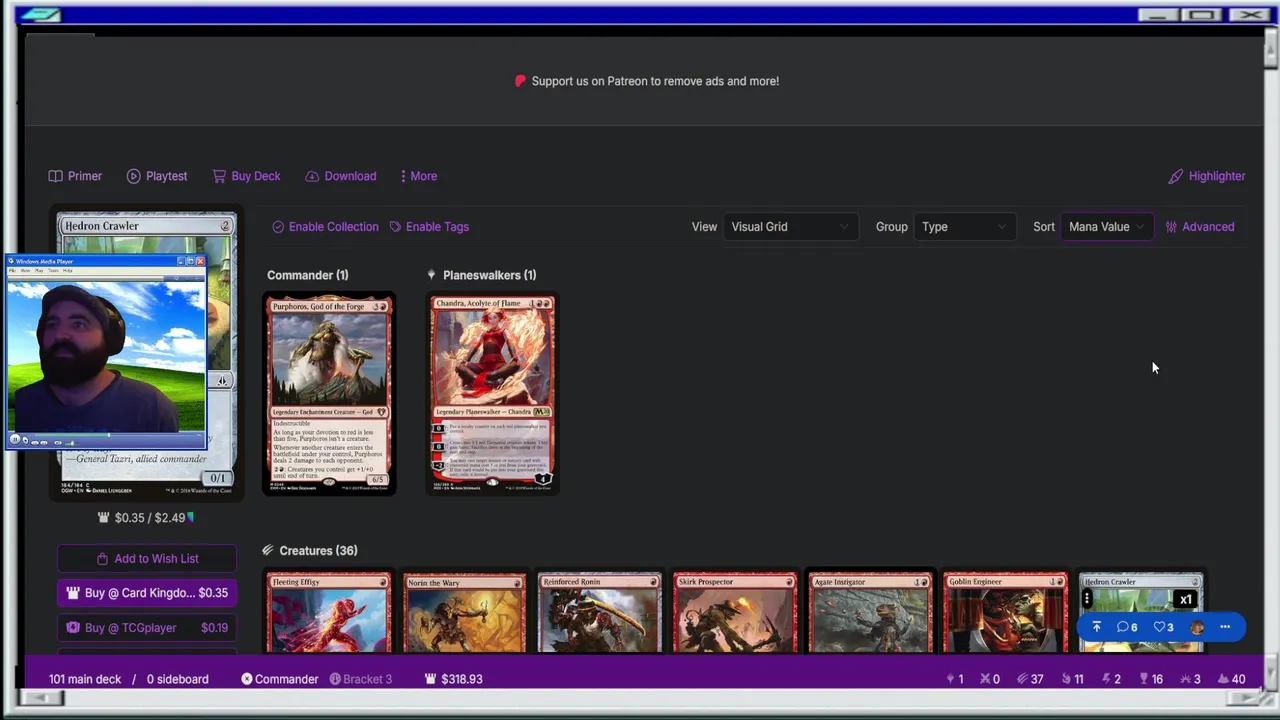1280x720 pixels.
Task: Select the Skirk Prospector card
Action: tap(735, 612)
